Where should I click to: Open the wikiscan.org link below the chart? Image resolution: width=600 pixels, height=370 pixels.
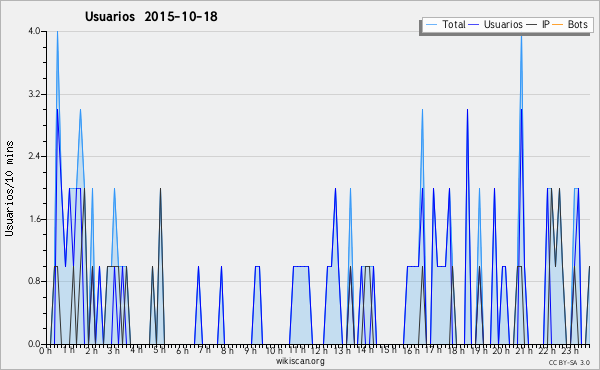pyautogui.click(x=300, y=361)
